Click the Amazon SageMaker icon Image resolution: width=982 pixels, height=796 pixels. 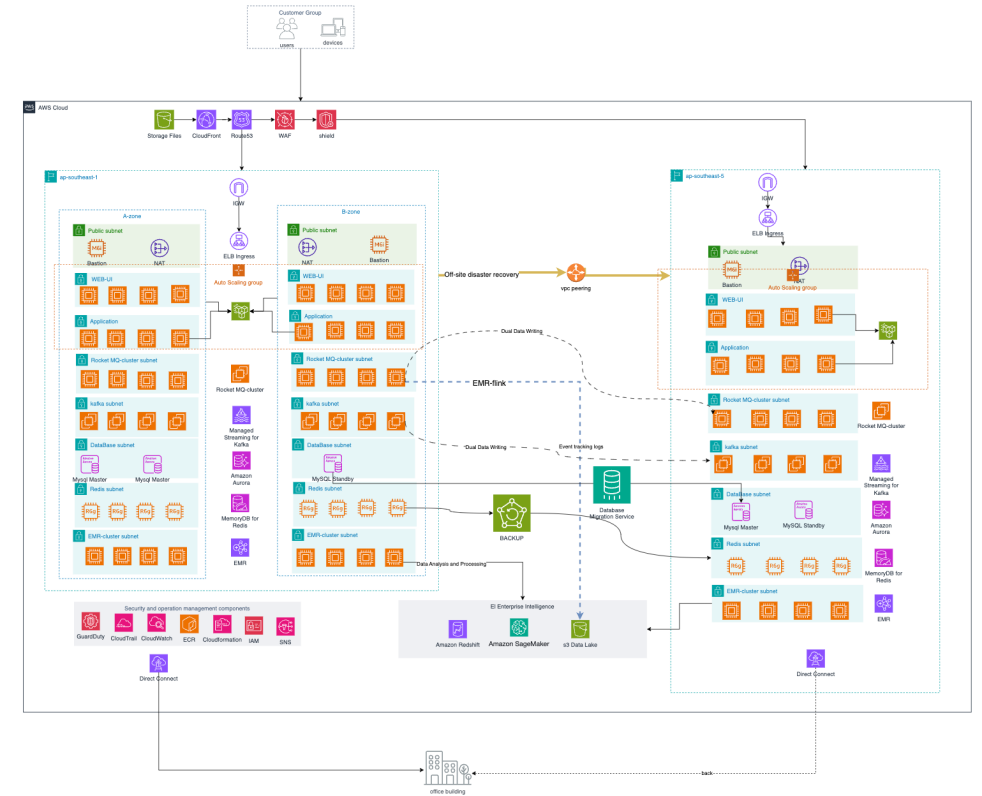519,628
